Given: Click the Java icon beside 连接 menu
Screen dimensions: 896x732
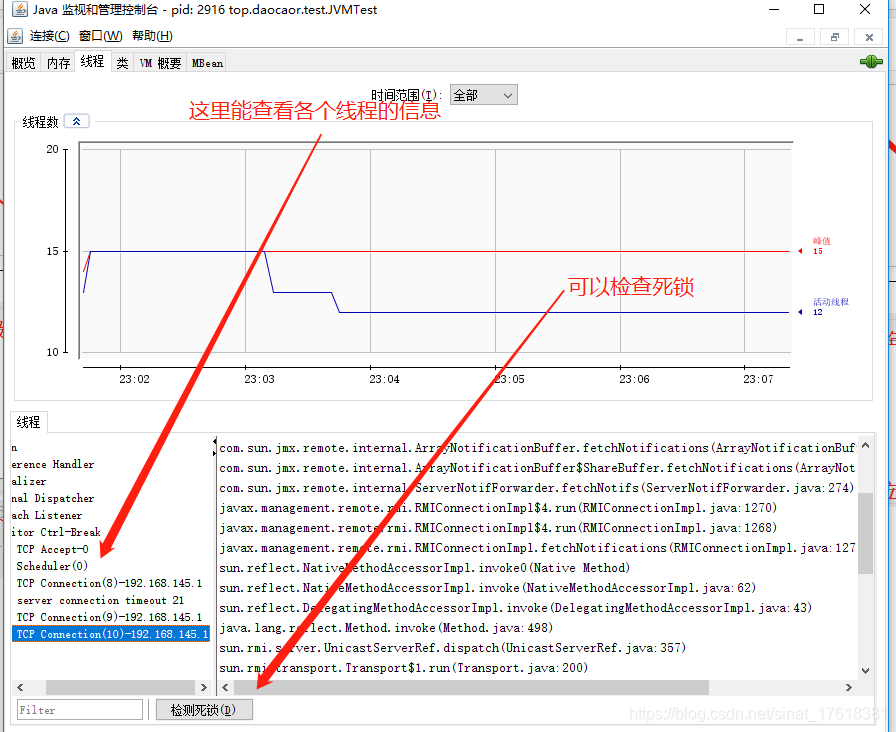Looking at the screenshot, I should pos(15,36).
